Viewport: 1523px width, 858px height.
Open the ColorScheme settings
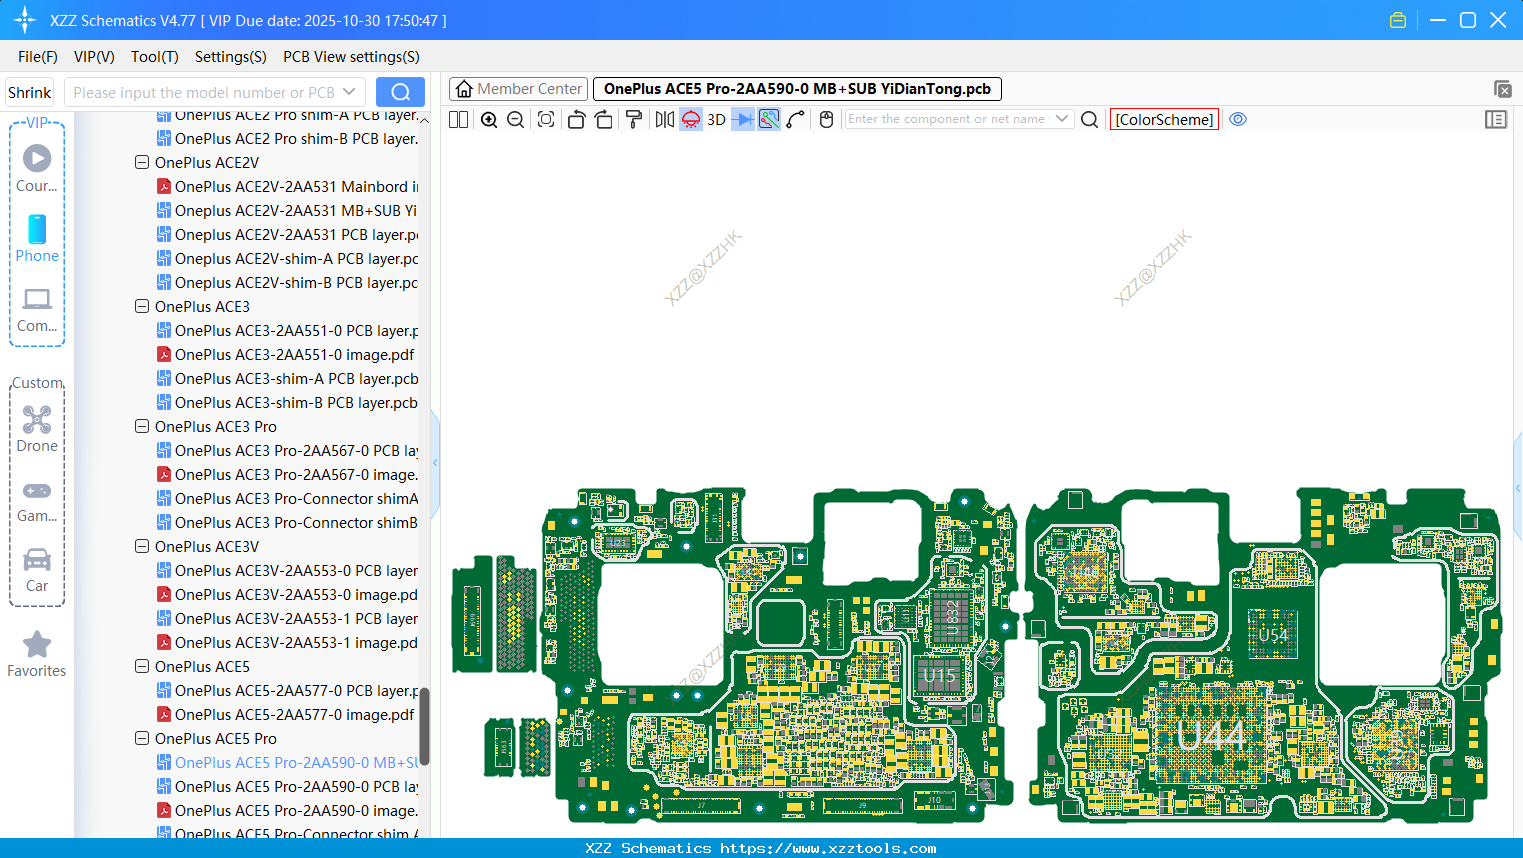[1164, 120]
